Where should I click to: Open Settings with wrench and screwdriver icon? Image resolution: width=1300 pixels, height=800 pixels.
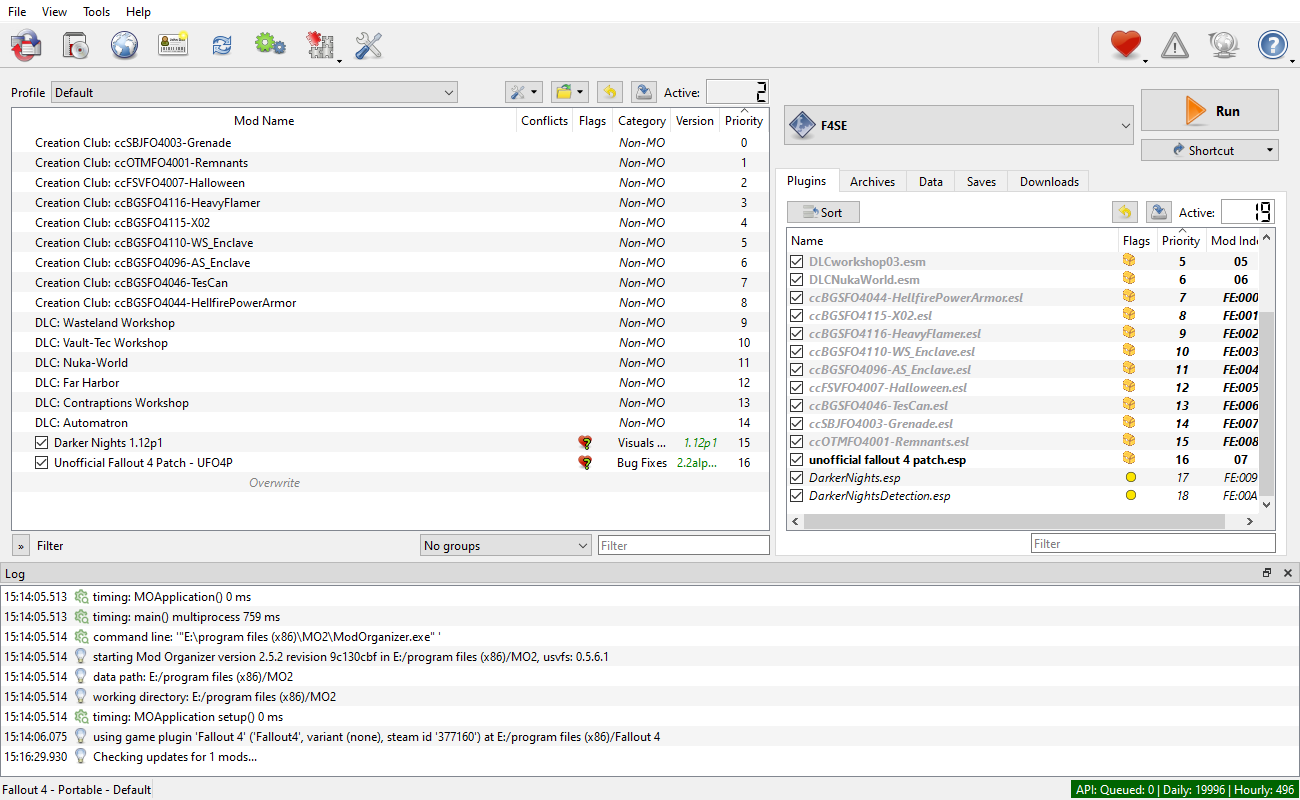[369, 45]
